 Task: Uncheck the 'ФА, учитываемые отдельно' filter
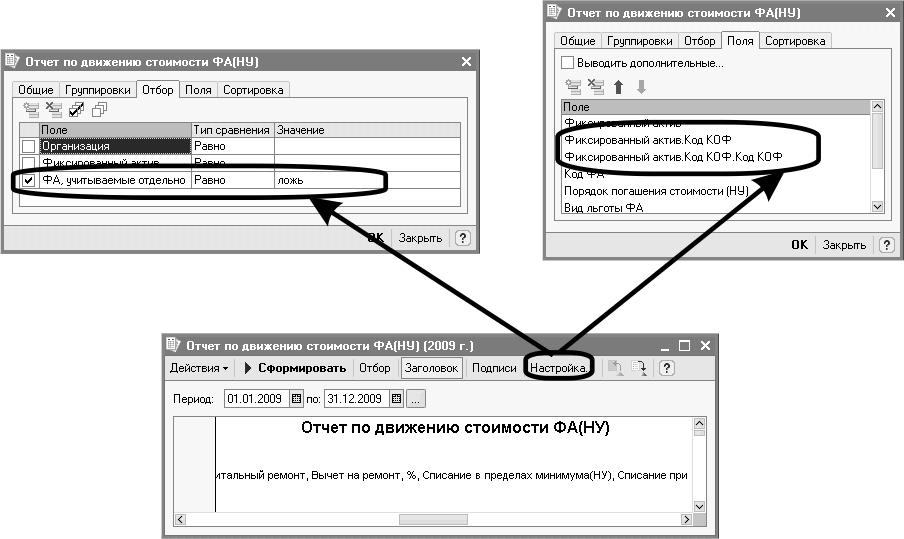tap(28, 180)
